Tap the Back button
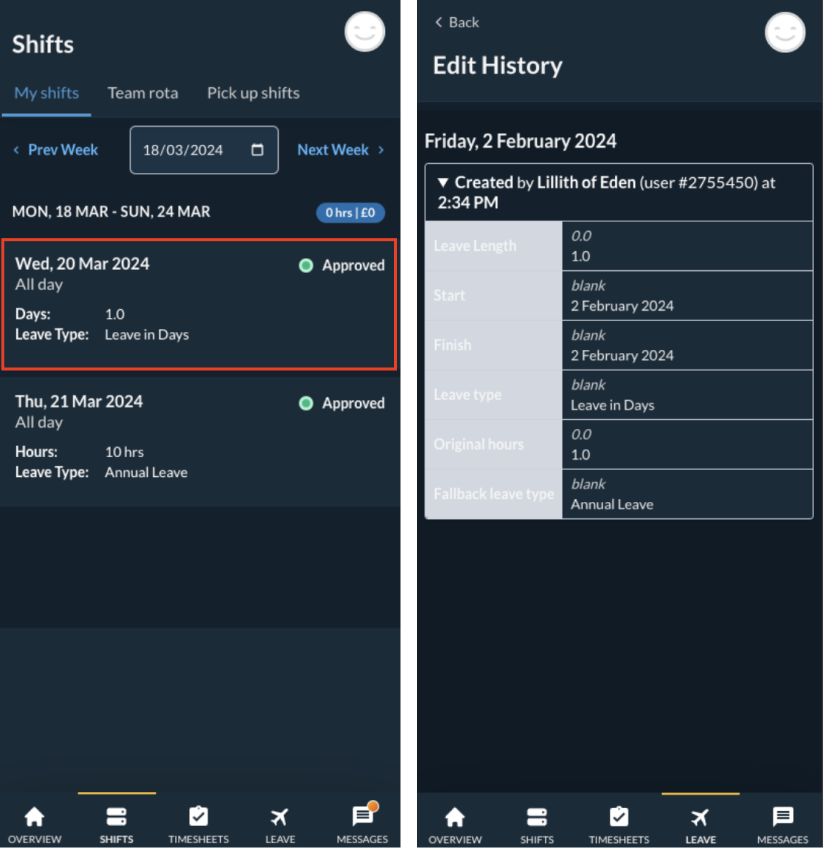The image size is (824, 848). tap(456, 22)
